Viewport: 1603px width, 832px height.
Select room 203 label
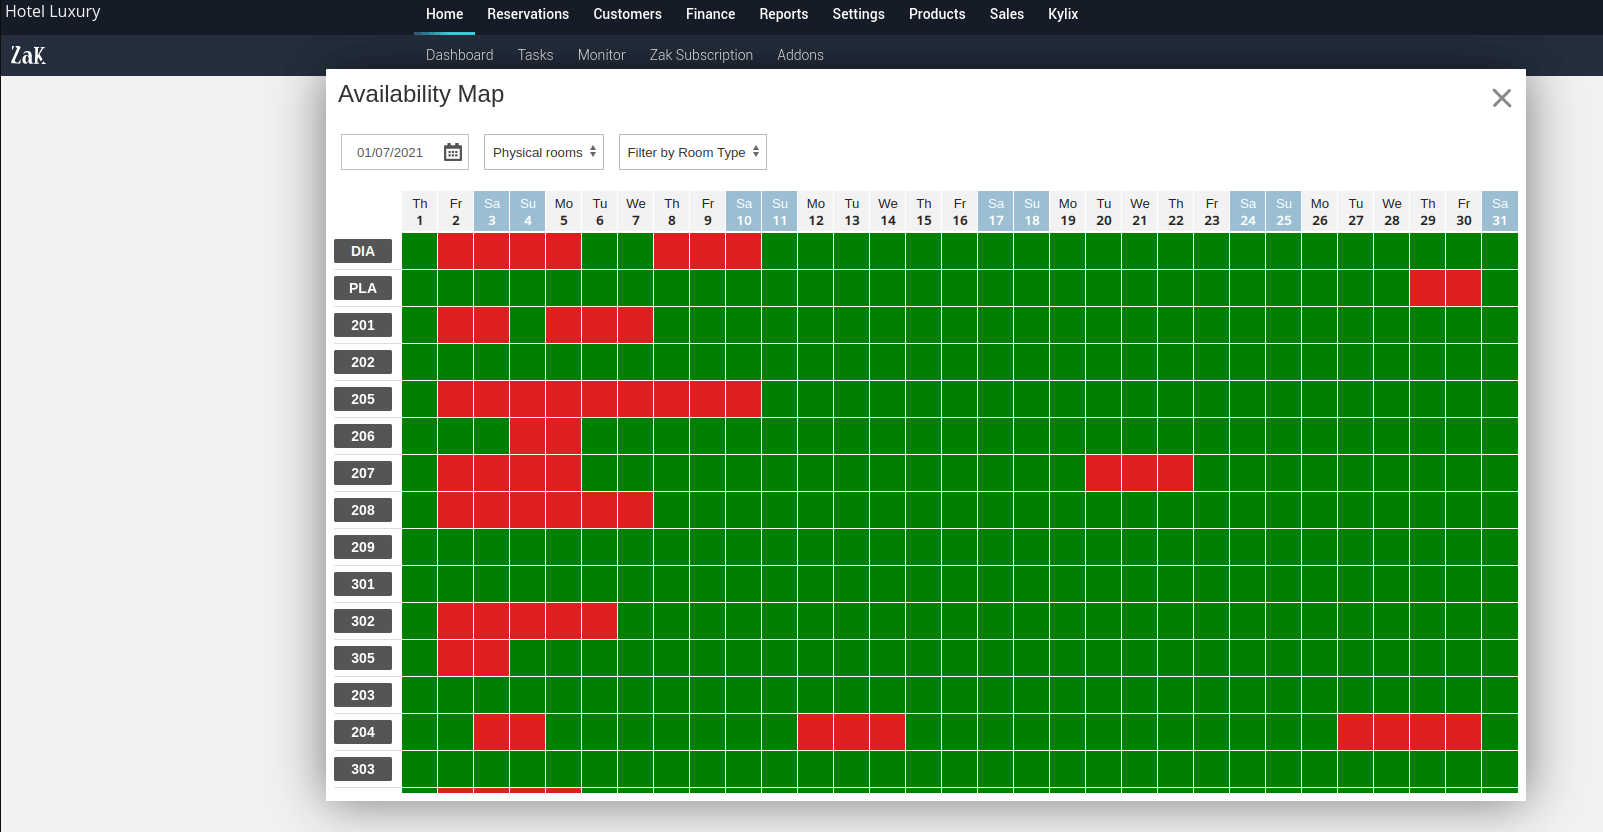[x=363, y=695]
